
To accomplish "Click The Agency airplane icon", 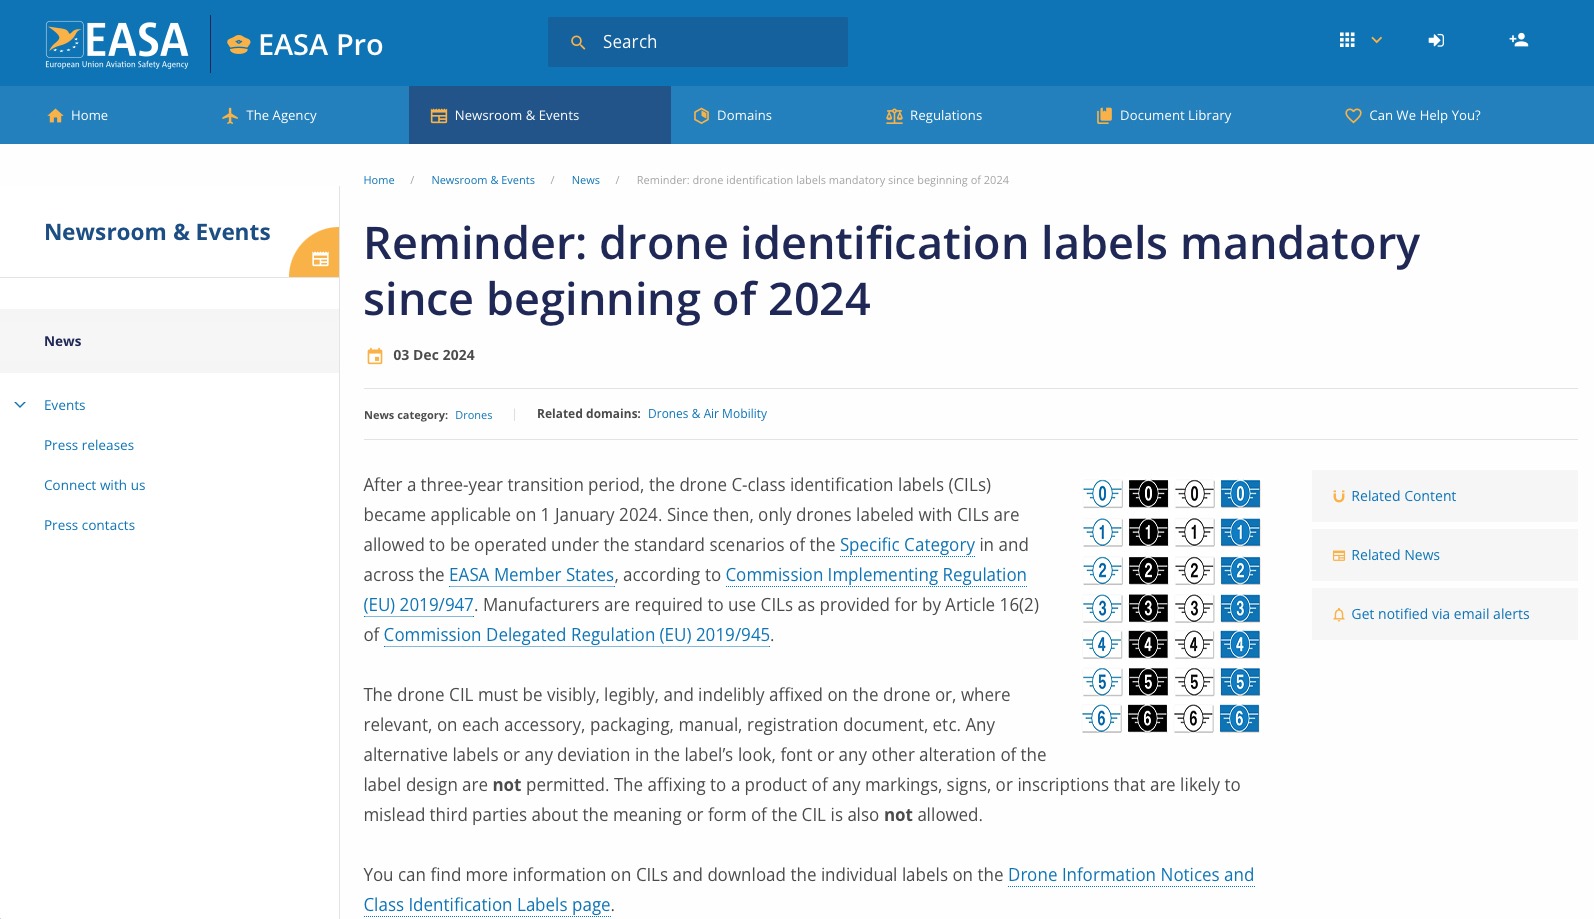I will pos(230,116).
